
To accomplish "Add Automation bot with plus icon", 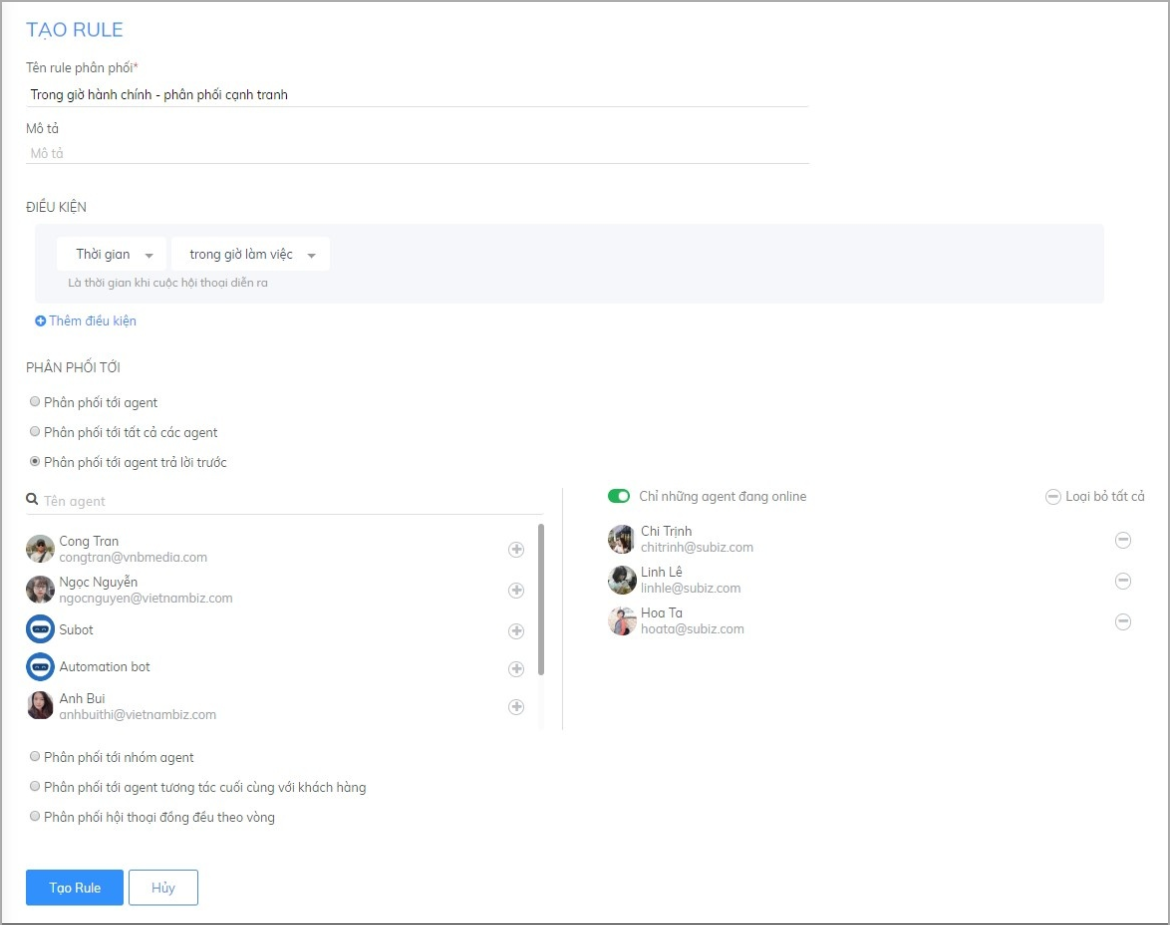I will 516,668.
